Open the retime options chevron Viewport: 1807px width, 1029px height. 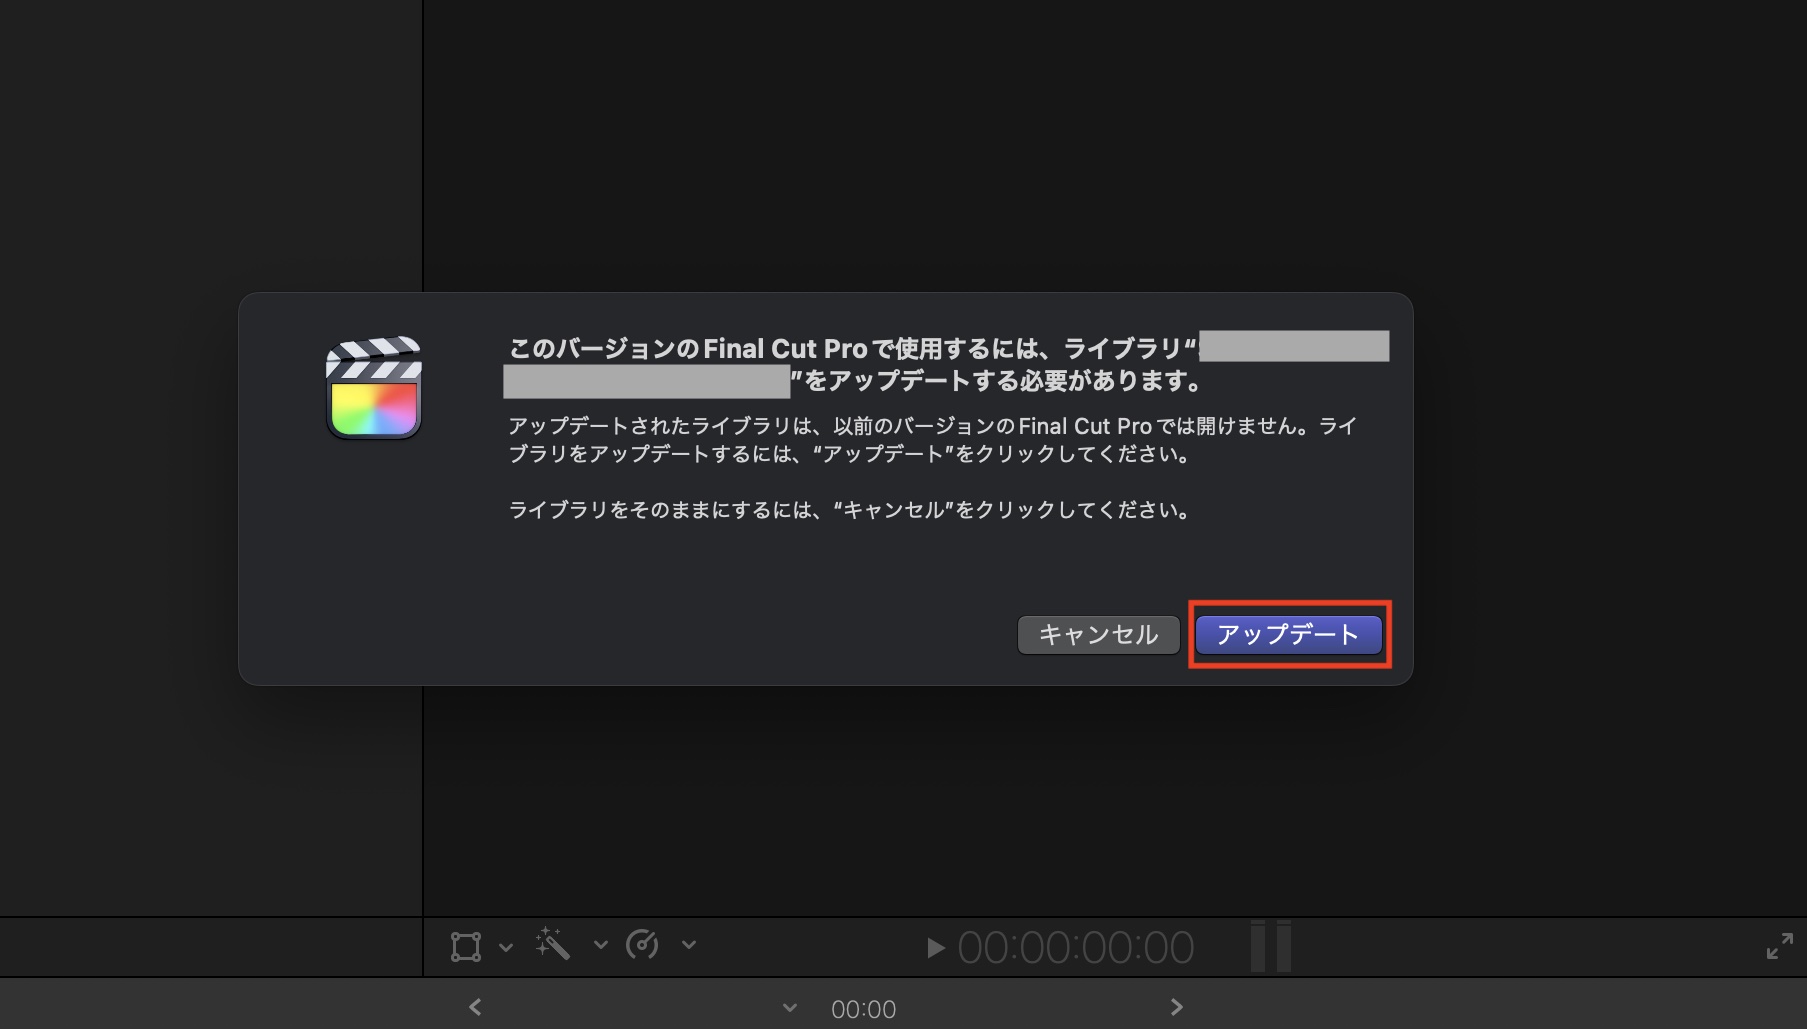tap(689, 944)
